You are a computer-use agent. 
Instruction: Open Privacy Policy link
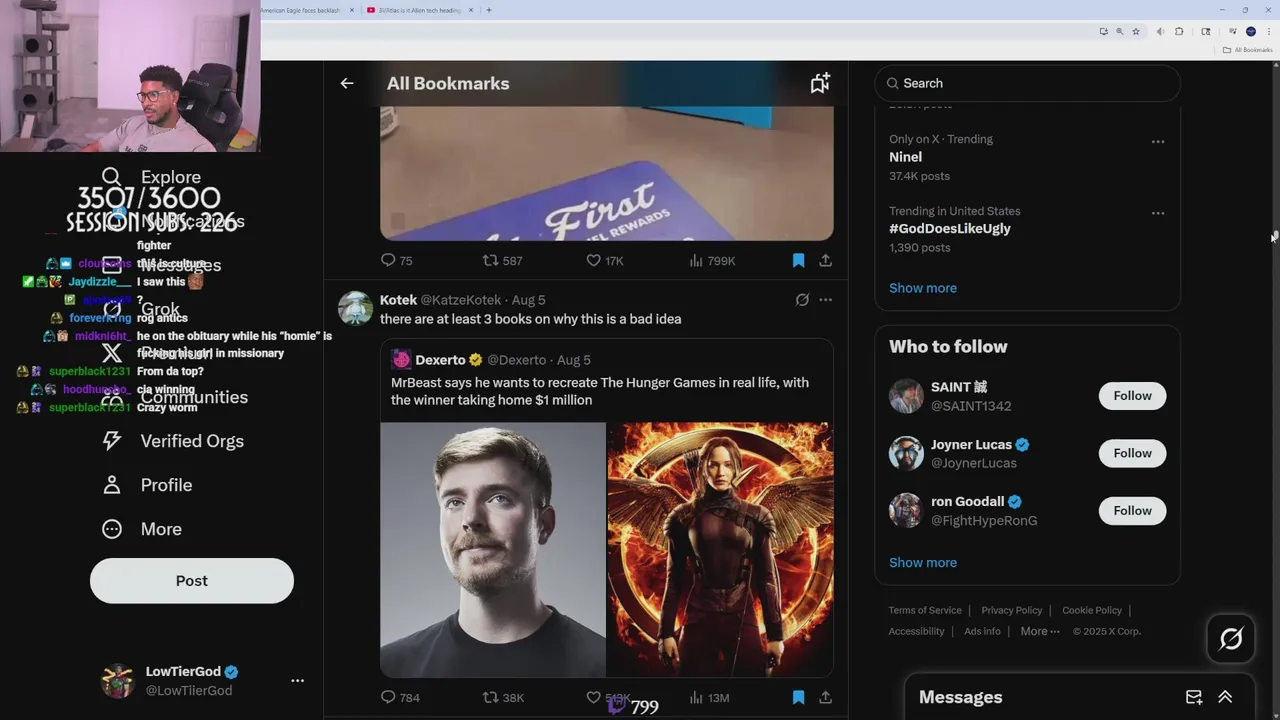click(x=1011, y=610)
